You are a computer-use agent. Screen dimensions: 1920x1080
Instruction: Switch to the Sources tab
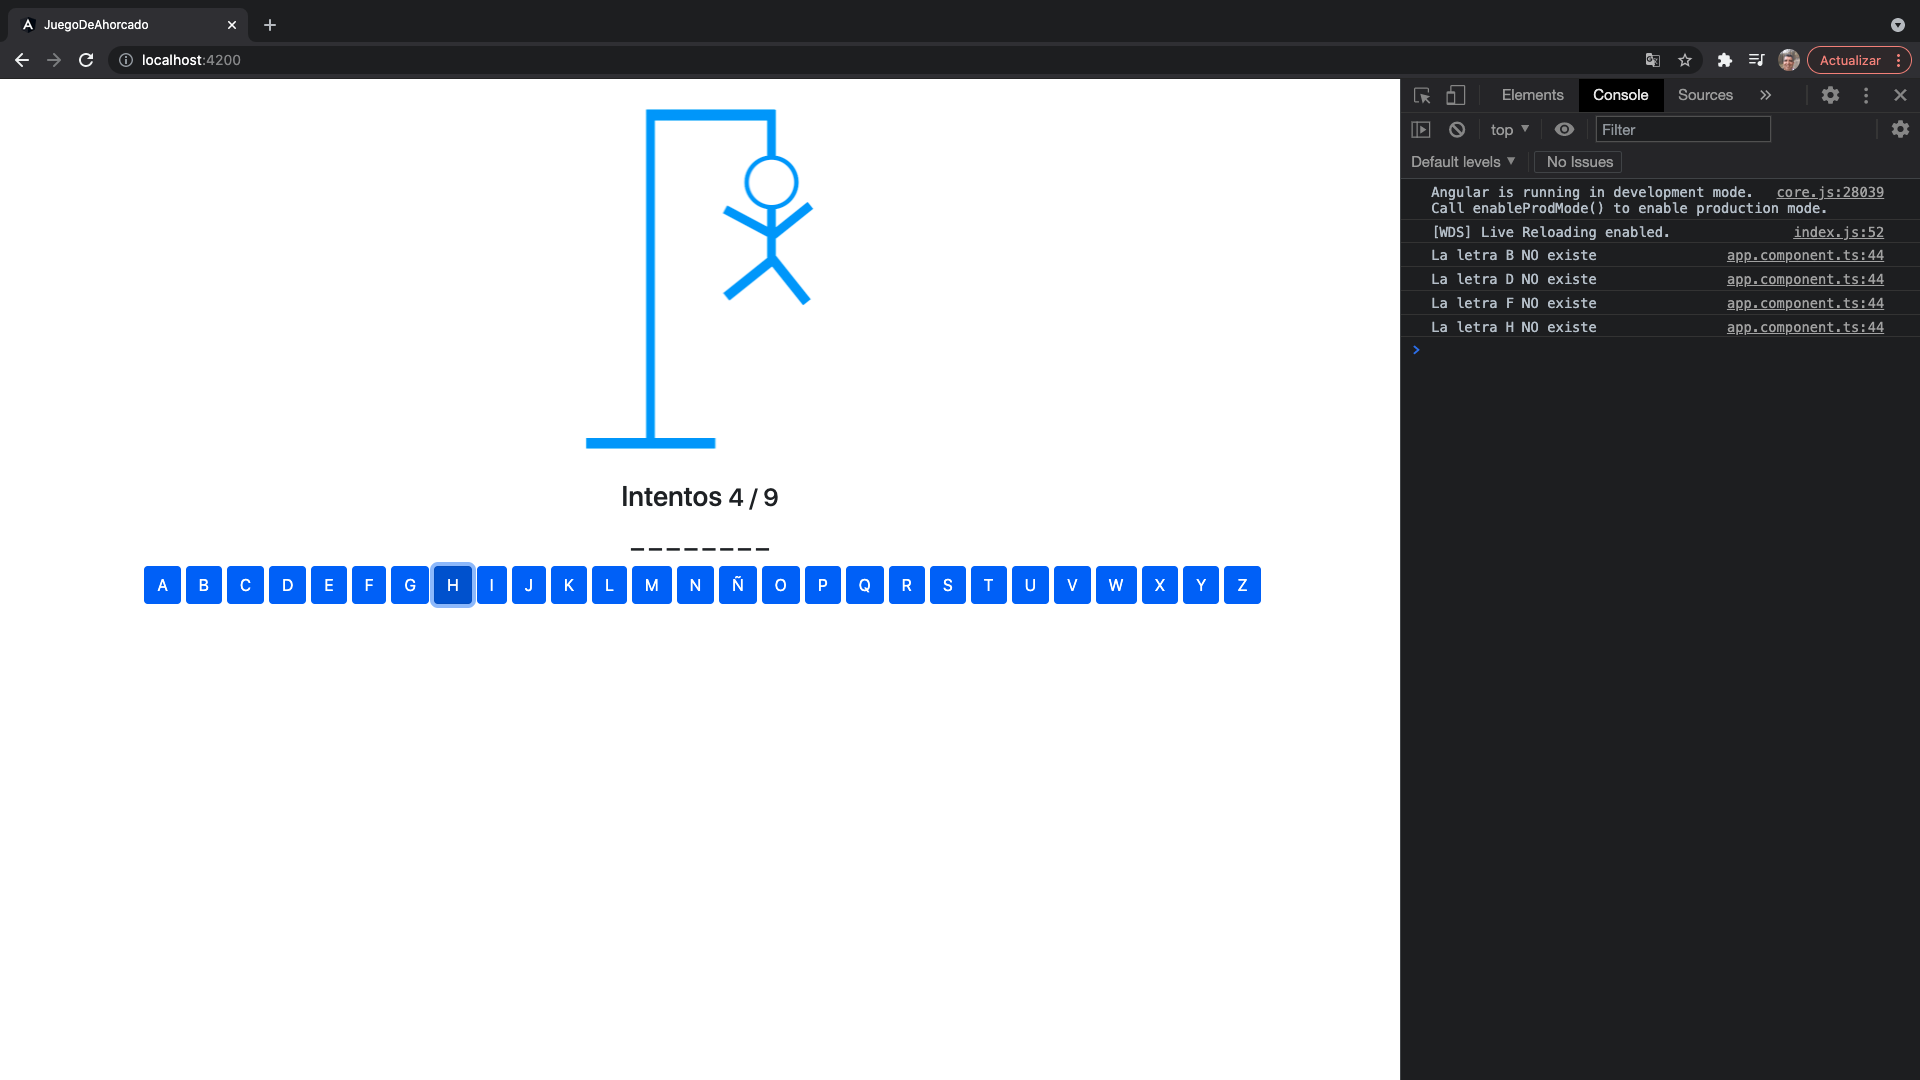click(1704, 95)
